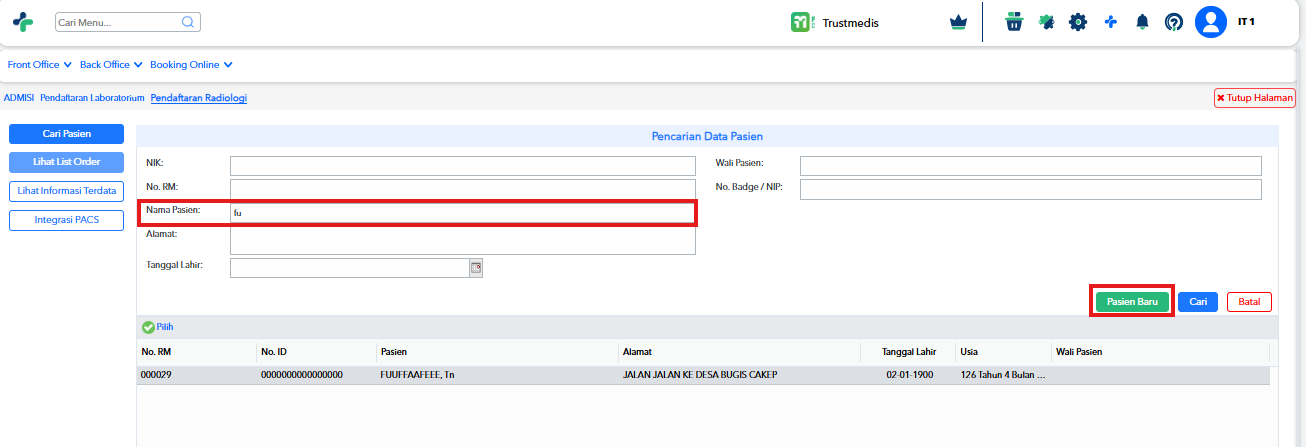Click the No. RM column header
1306x447 pixels.
pos(154,352)
